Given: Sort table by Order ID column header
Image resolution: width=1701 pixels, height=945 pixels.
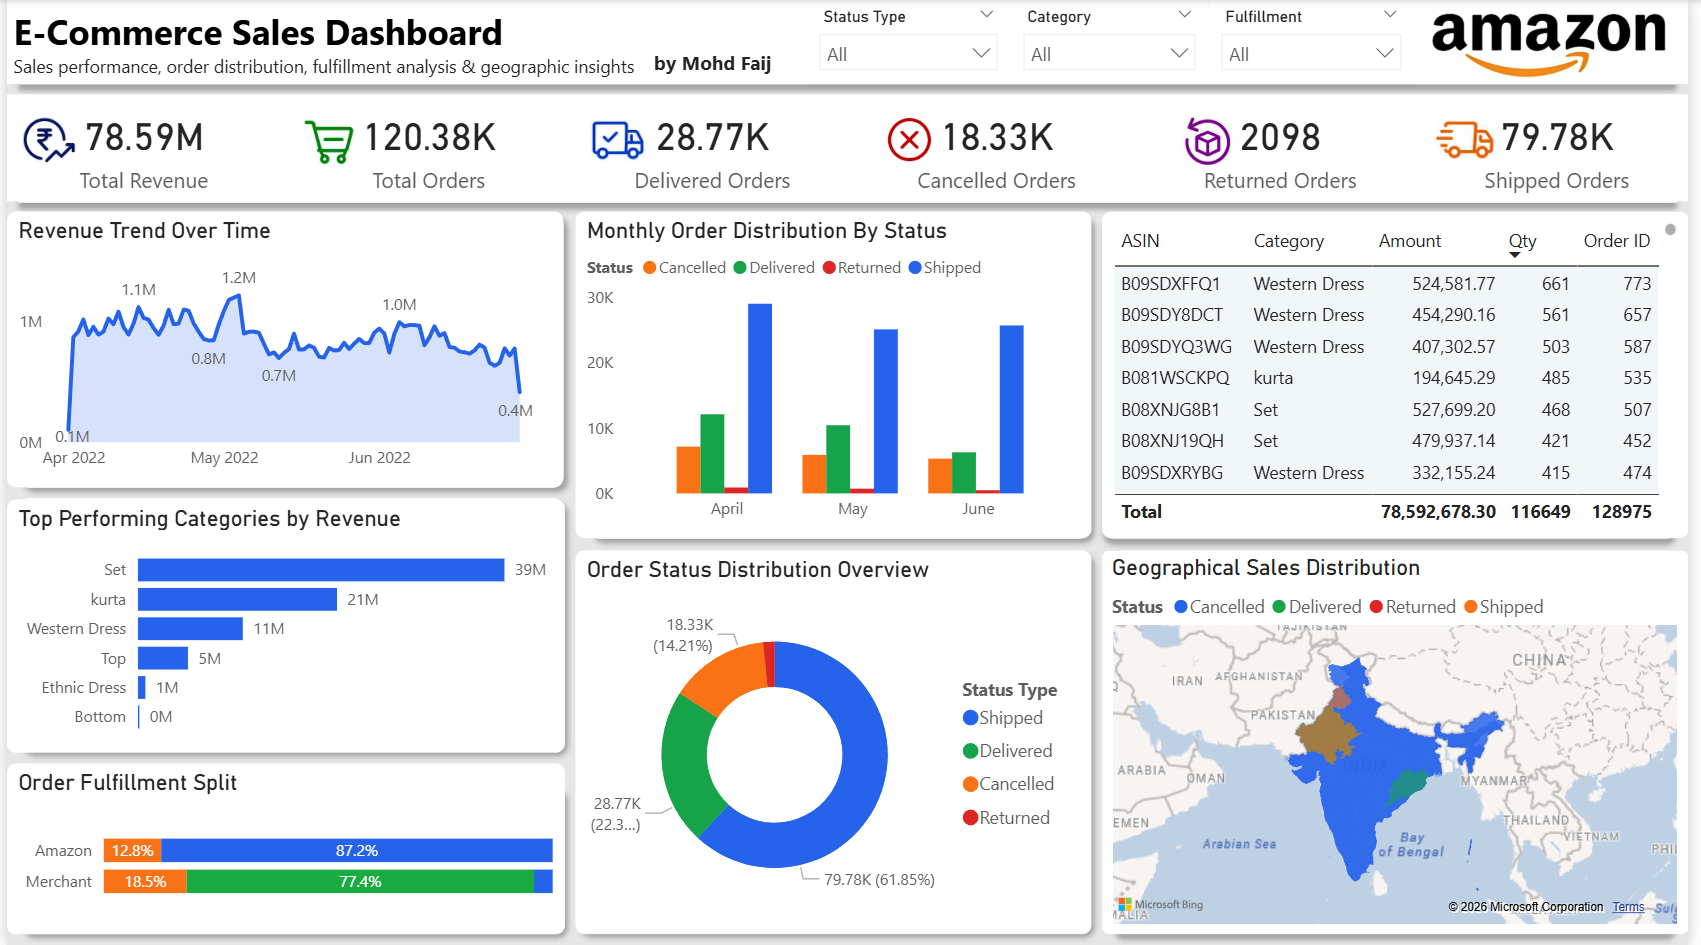Looking at the screenshot, I should pyautogui.click(x=1616, y=241).
